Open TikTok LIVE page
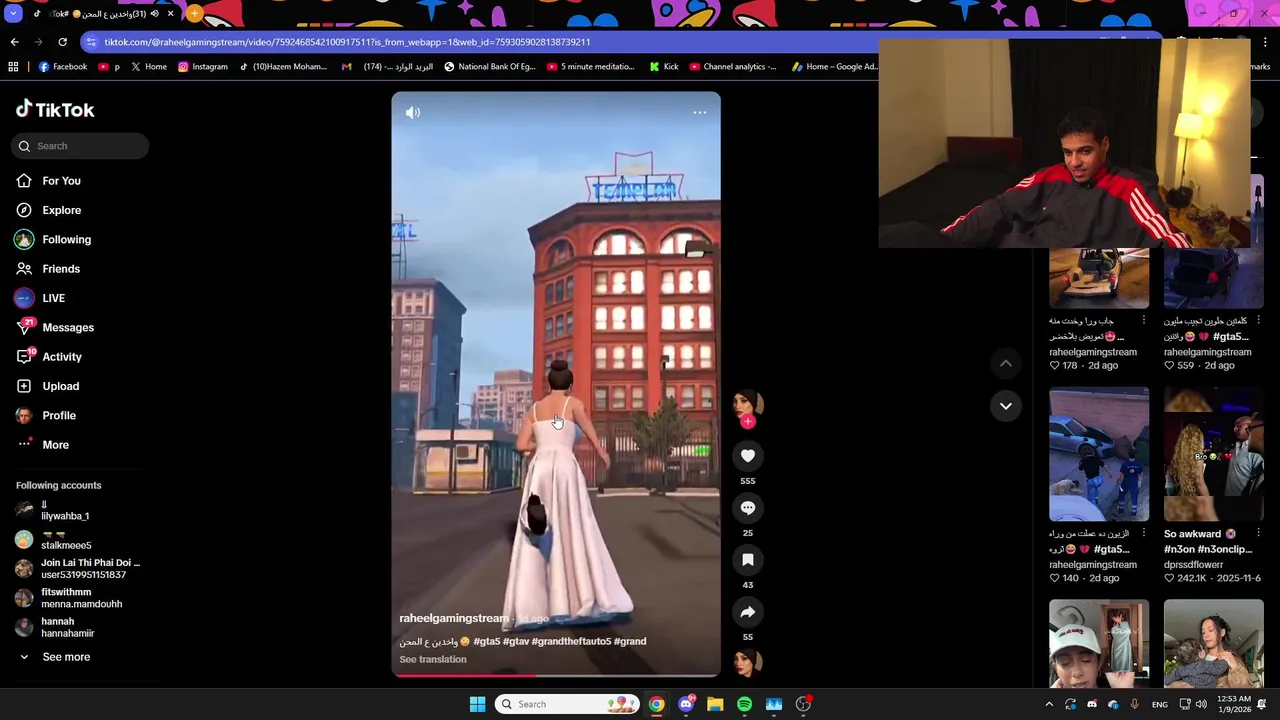 click(x=53, y=298)
